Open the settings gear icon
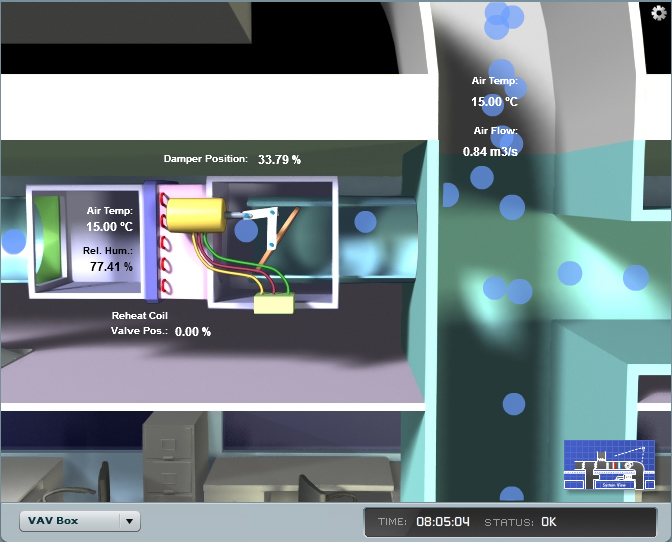Image resolution: width=672 pixels, height=542 pixels. pos(657,12)
